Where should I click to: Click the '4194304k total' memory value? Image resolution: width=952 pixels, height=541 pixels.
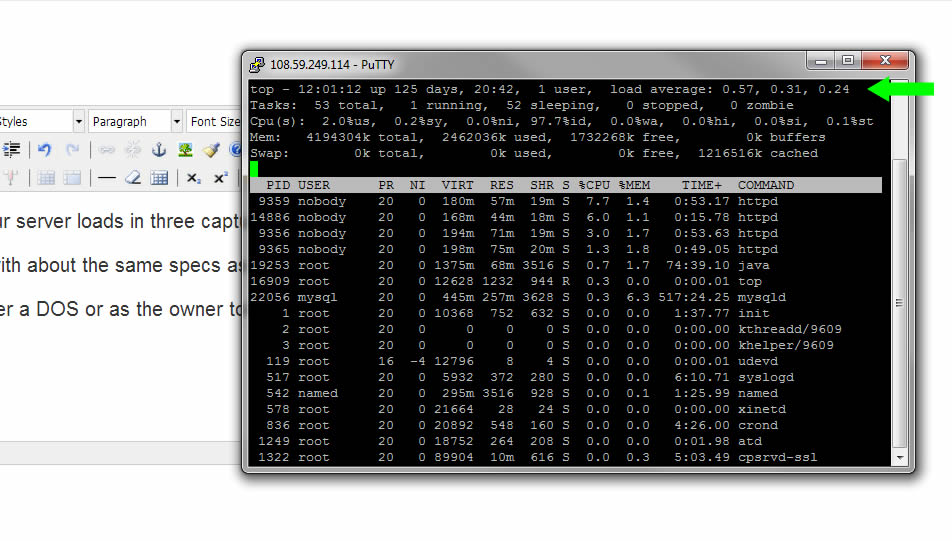tap(364, 137)
